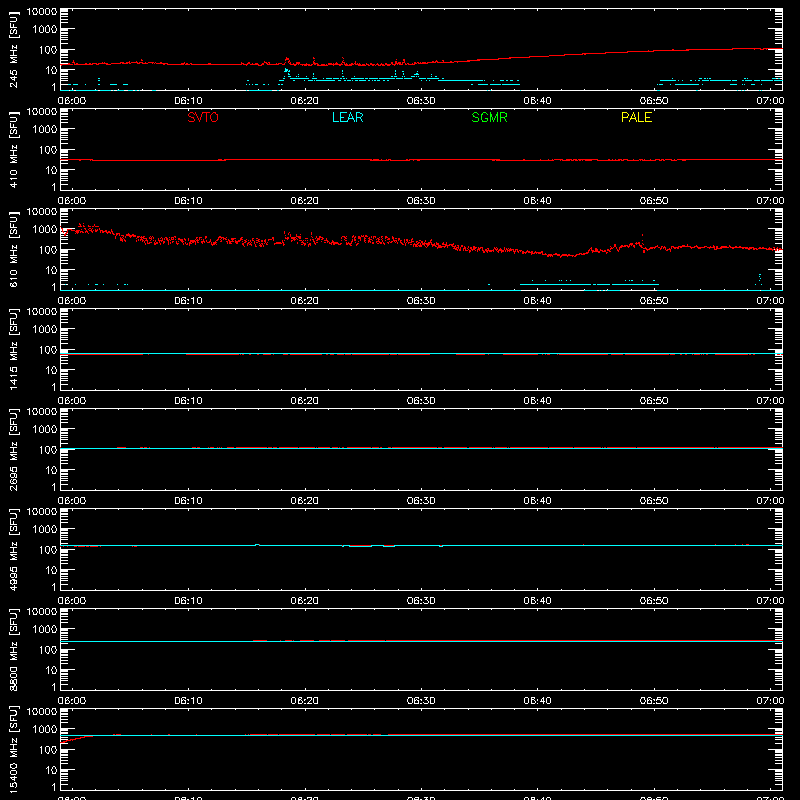Click the 06:50 tick under the 2695 MHz plot
Screen dimensions: 800x800
pyautogui.click(x=654, y=501)
